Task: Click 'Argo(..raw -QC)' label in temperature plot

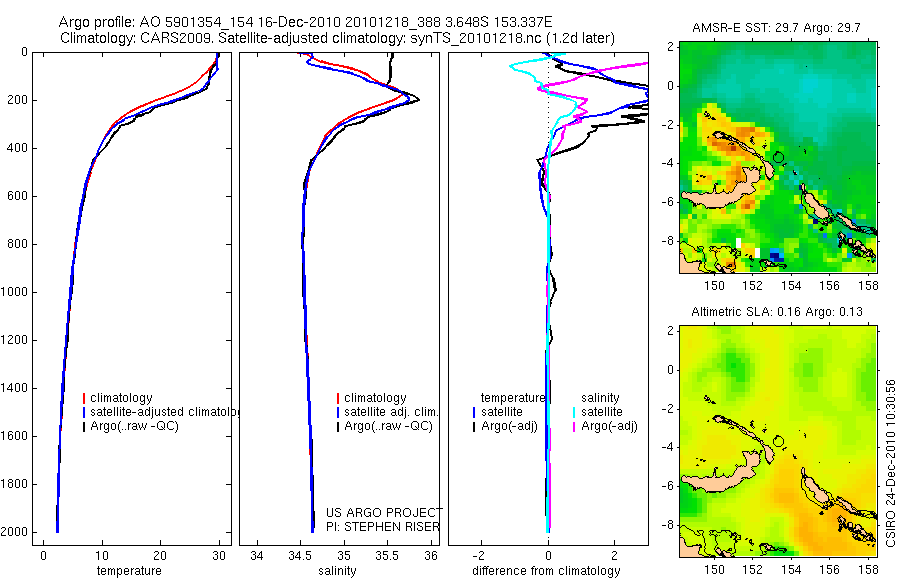Action: tap(134, 426)
